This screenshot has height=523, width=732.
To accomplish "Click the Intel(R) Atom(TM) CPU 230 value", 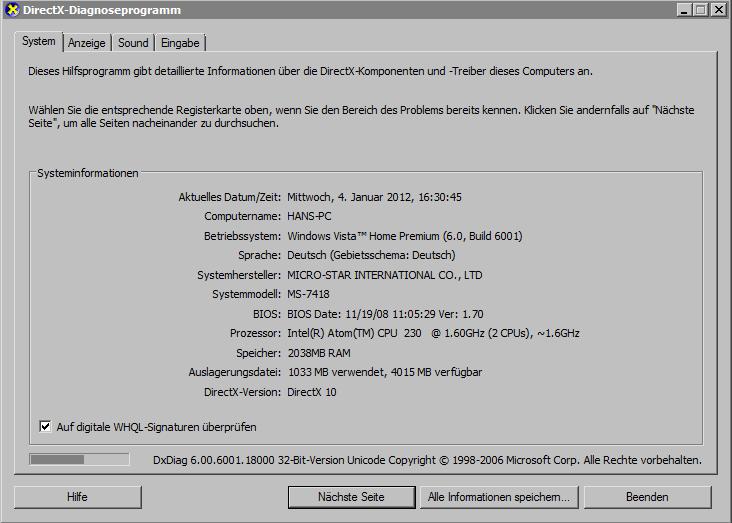I will (433, 333).
